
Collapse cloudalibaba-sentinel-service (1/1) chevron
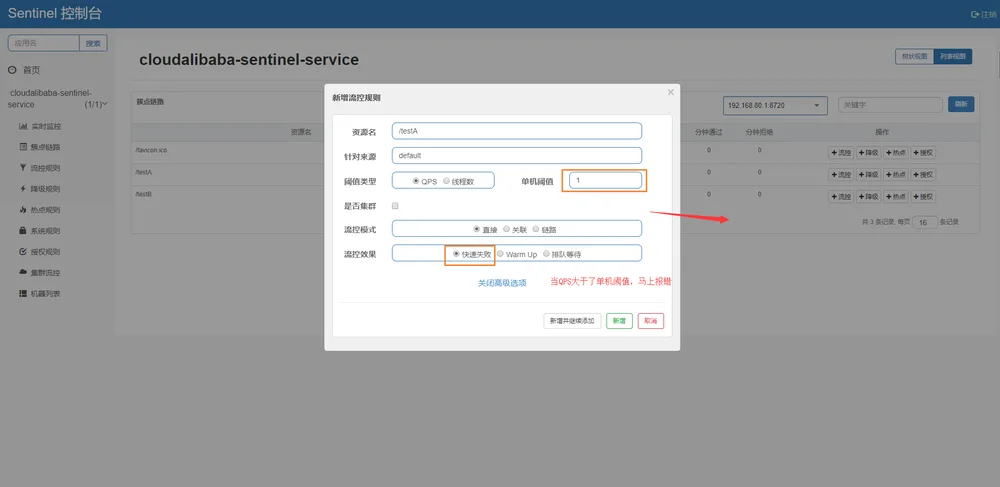pos(105,104)
